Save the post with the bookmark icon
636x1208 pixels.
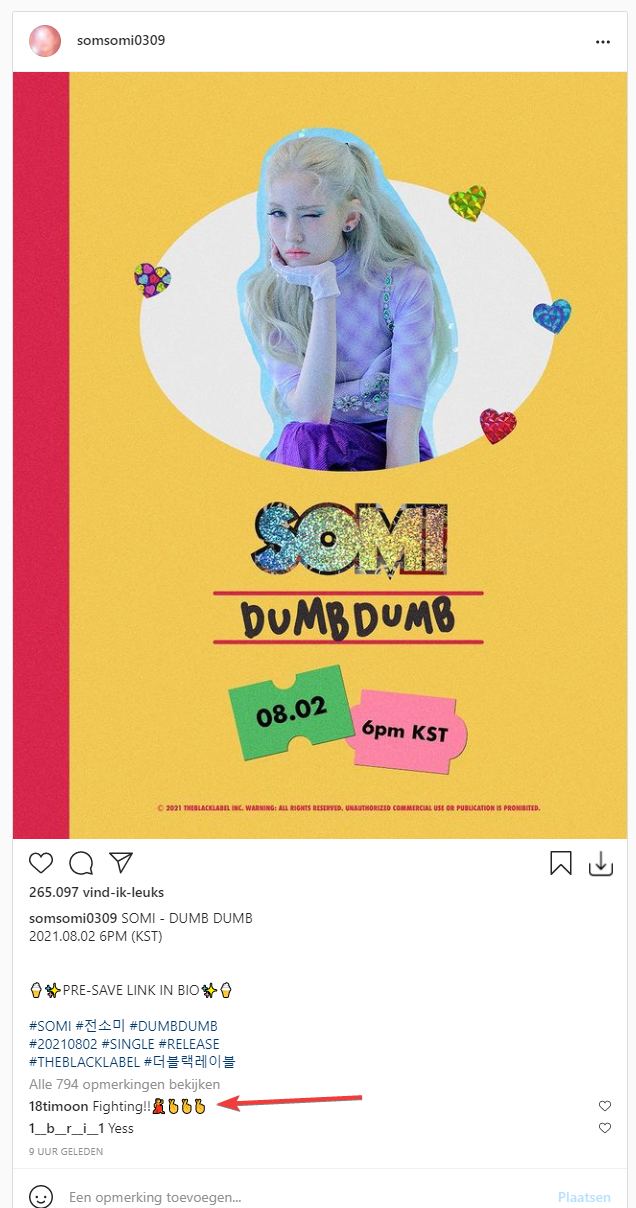coord(561,864)
